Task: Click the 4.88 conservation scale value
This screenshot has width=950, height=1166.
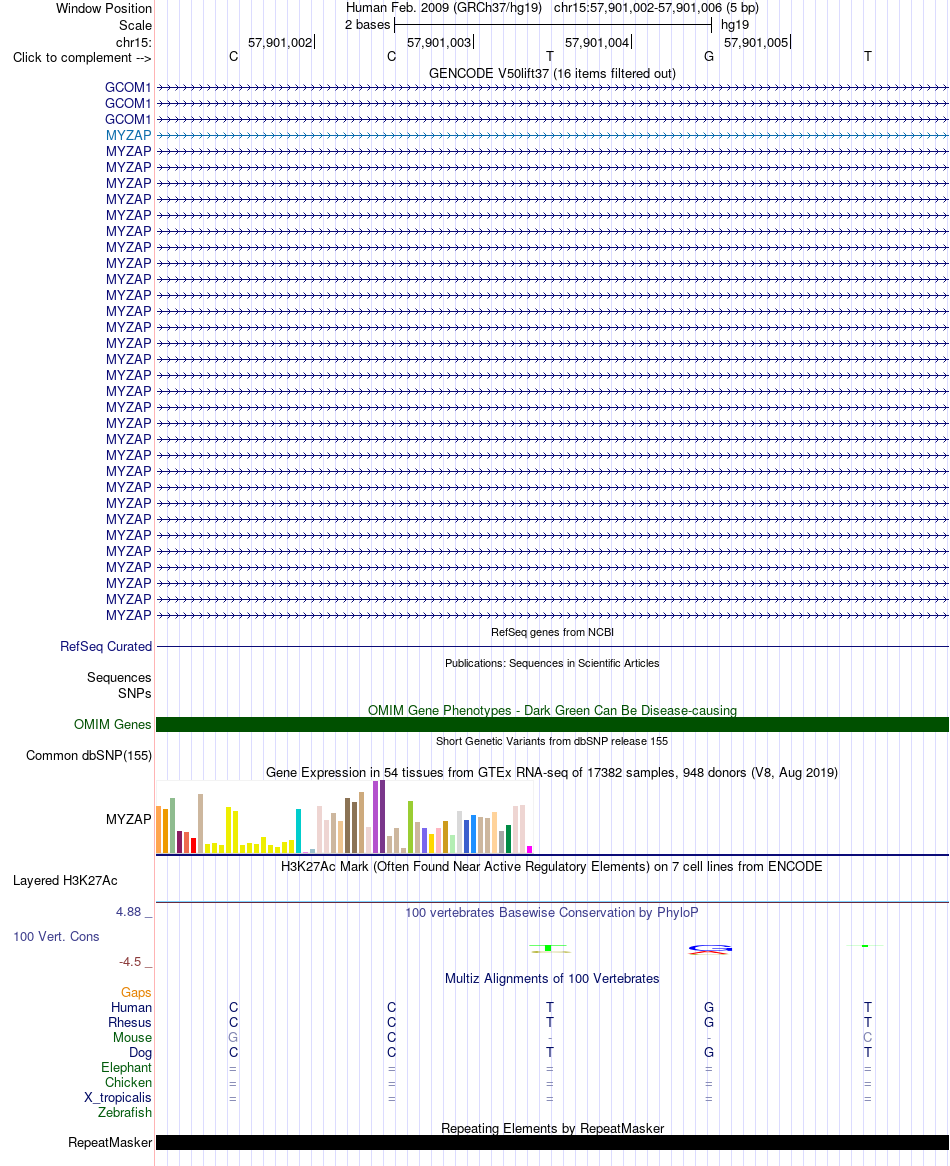Action: 129,912
